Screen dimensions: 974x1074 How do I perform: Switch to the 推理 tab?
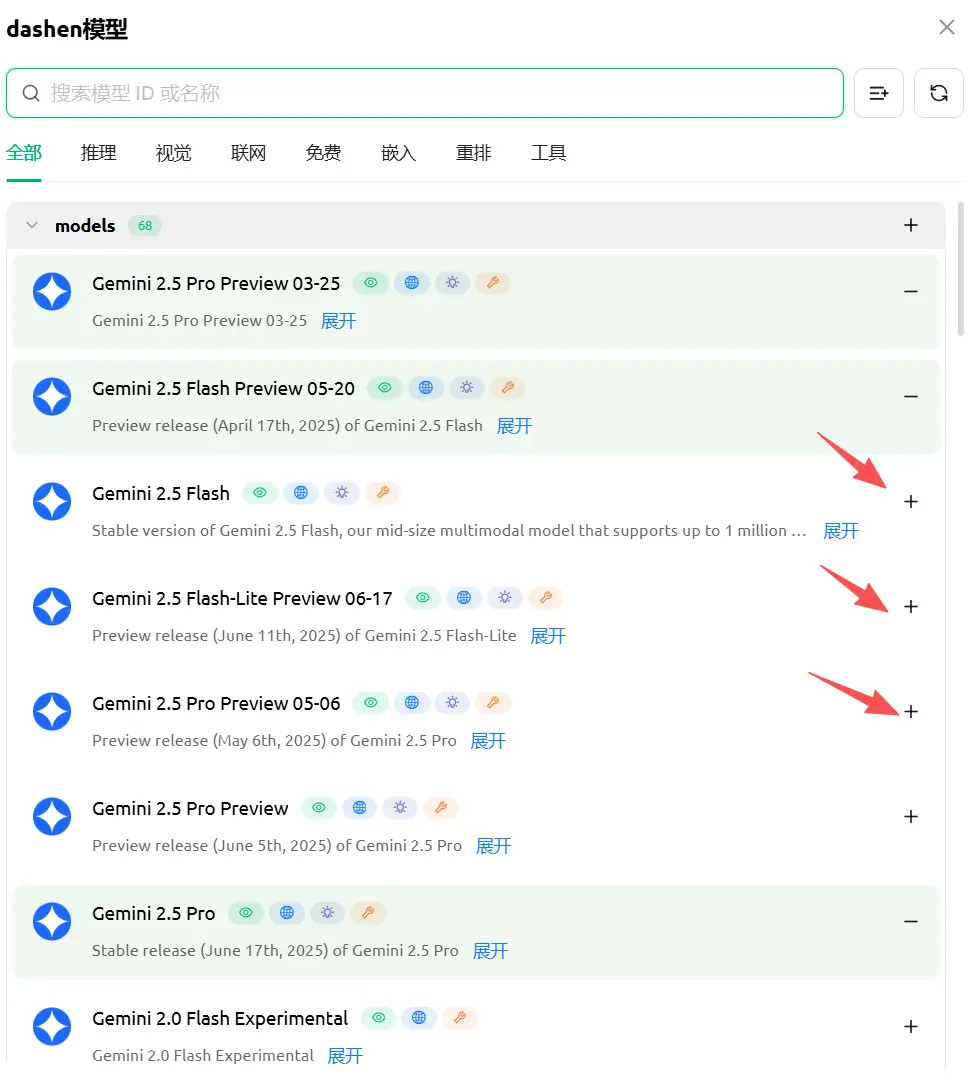(x=99, y=153)
